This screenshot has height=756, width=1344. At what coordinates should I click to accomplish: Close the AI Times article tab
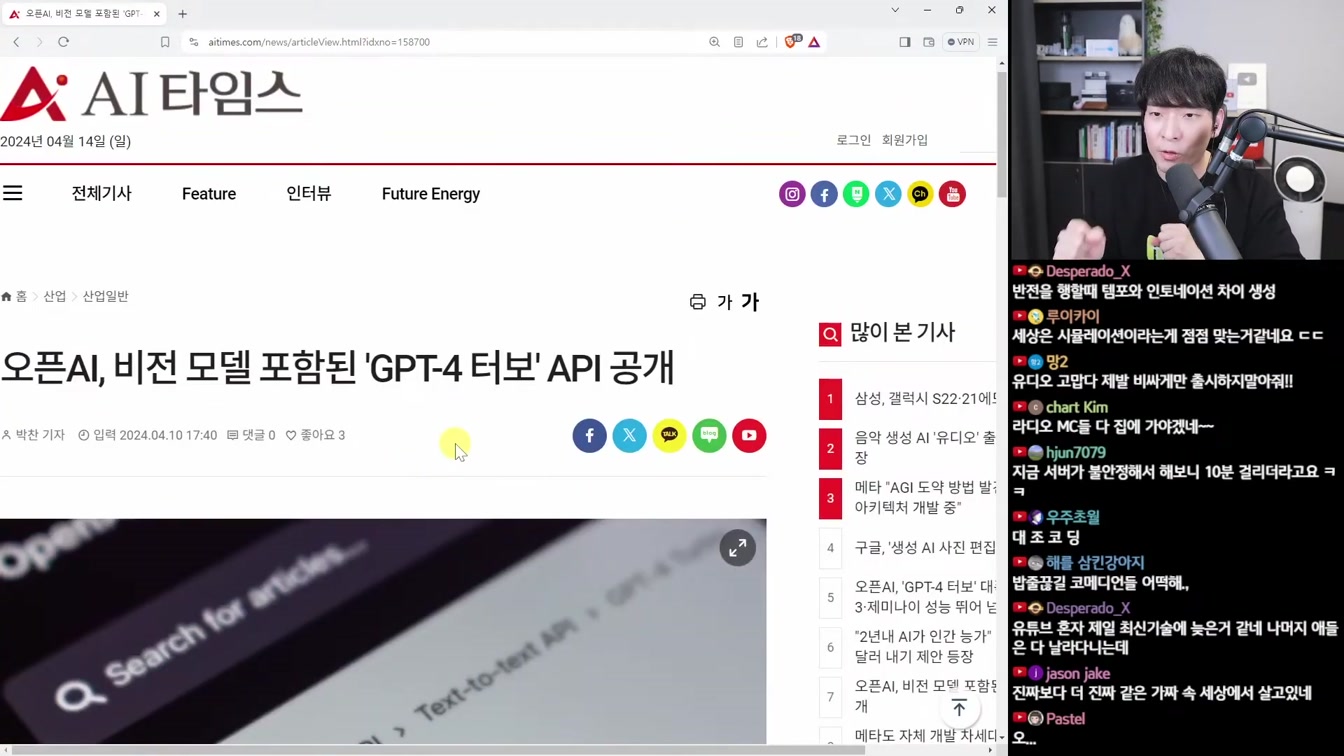coord(157,14)
